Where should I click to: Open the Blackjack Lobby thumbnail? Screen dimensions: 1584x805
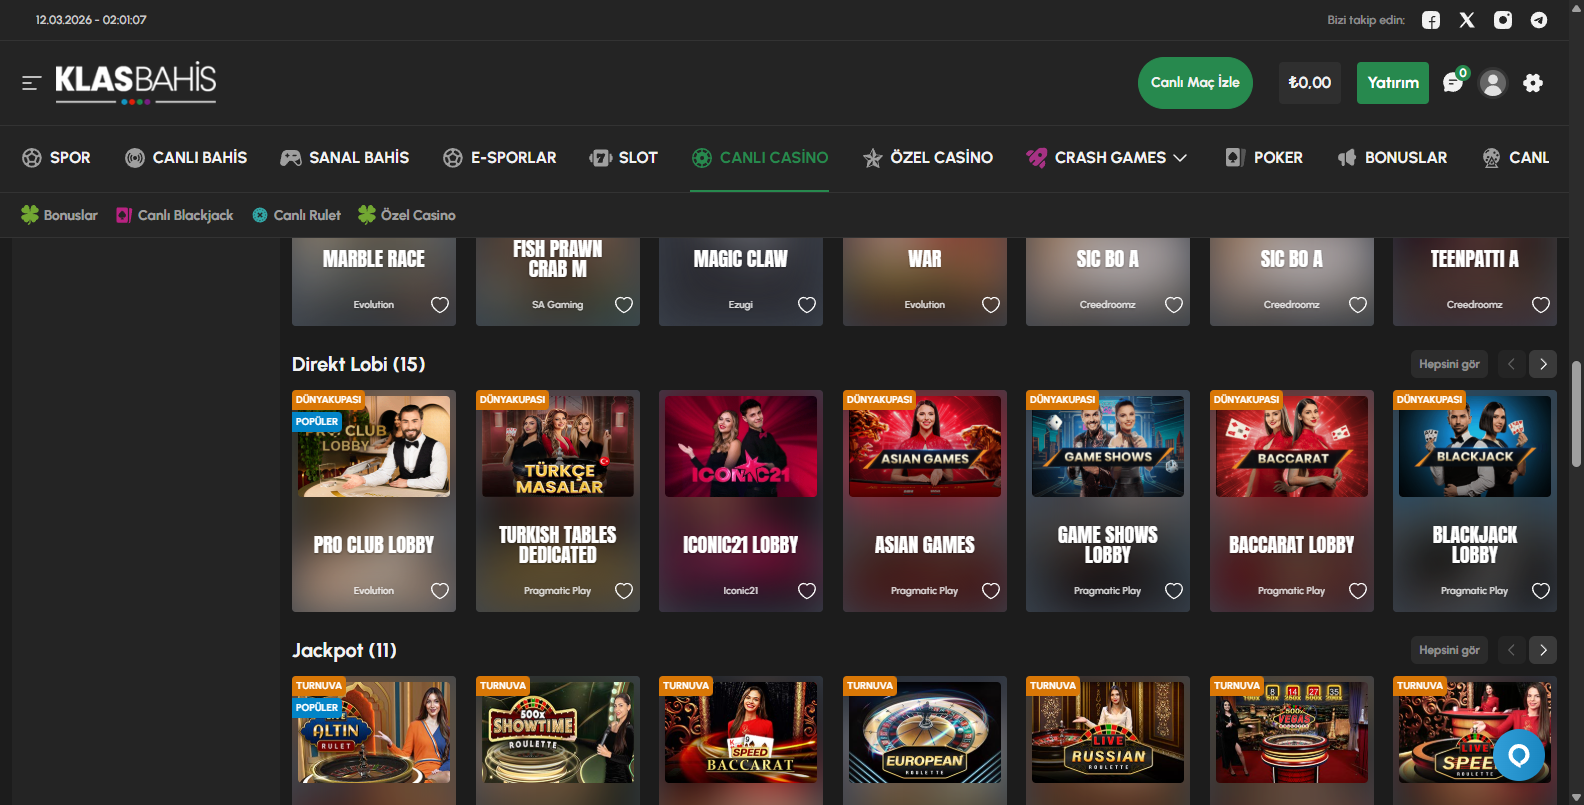point(1475,447)
